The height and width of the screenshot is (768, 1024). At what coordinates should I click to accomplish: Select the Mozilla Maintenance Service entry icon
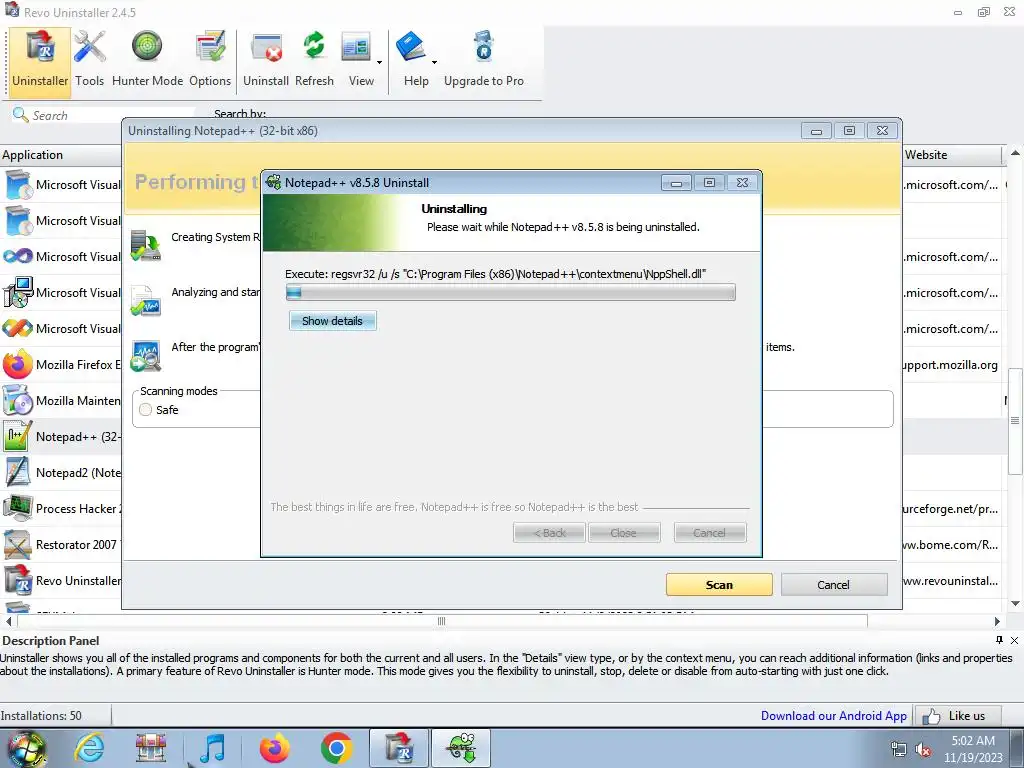click(x=18, y=400)
